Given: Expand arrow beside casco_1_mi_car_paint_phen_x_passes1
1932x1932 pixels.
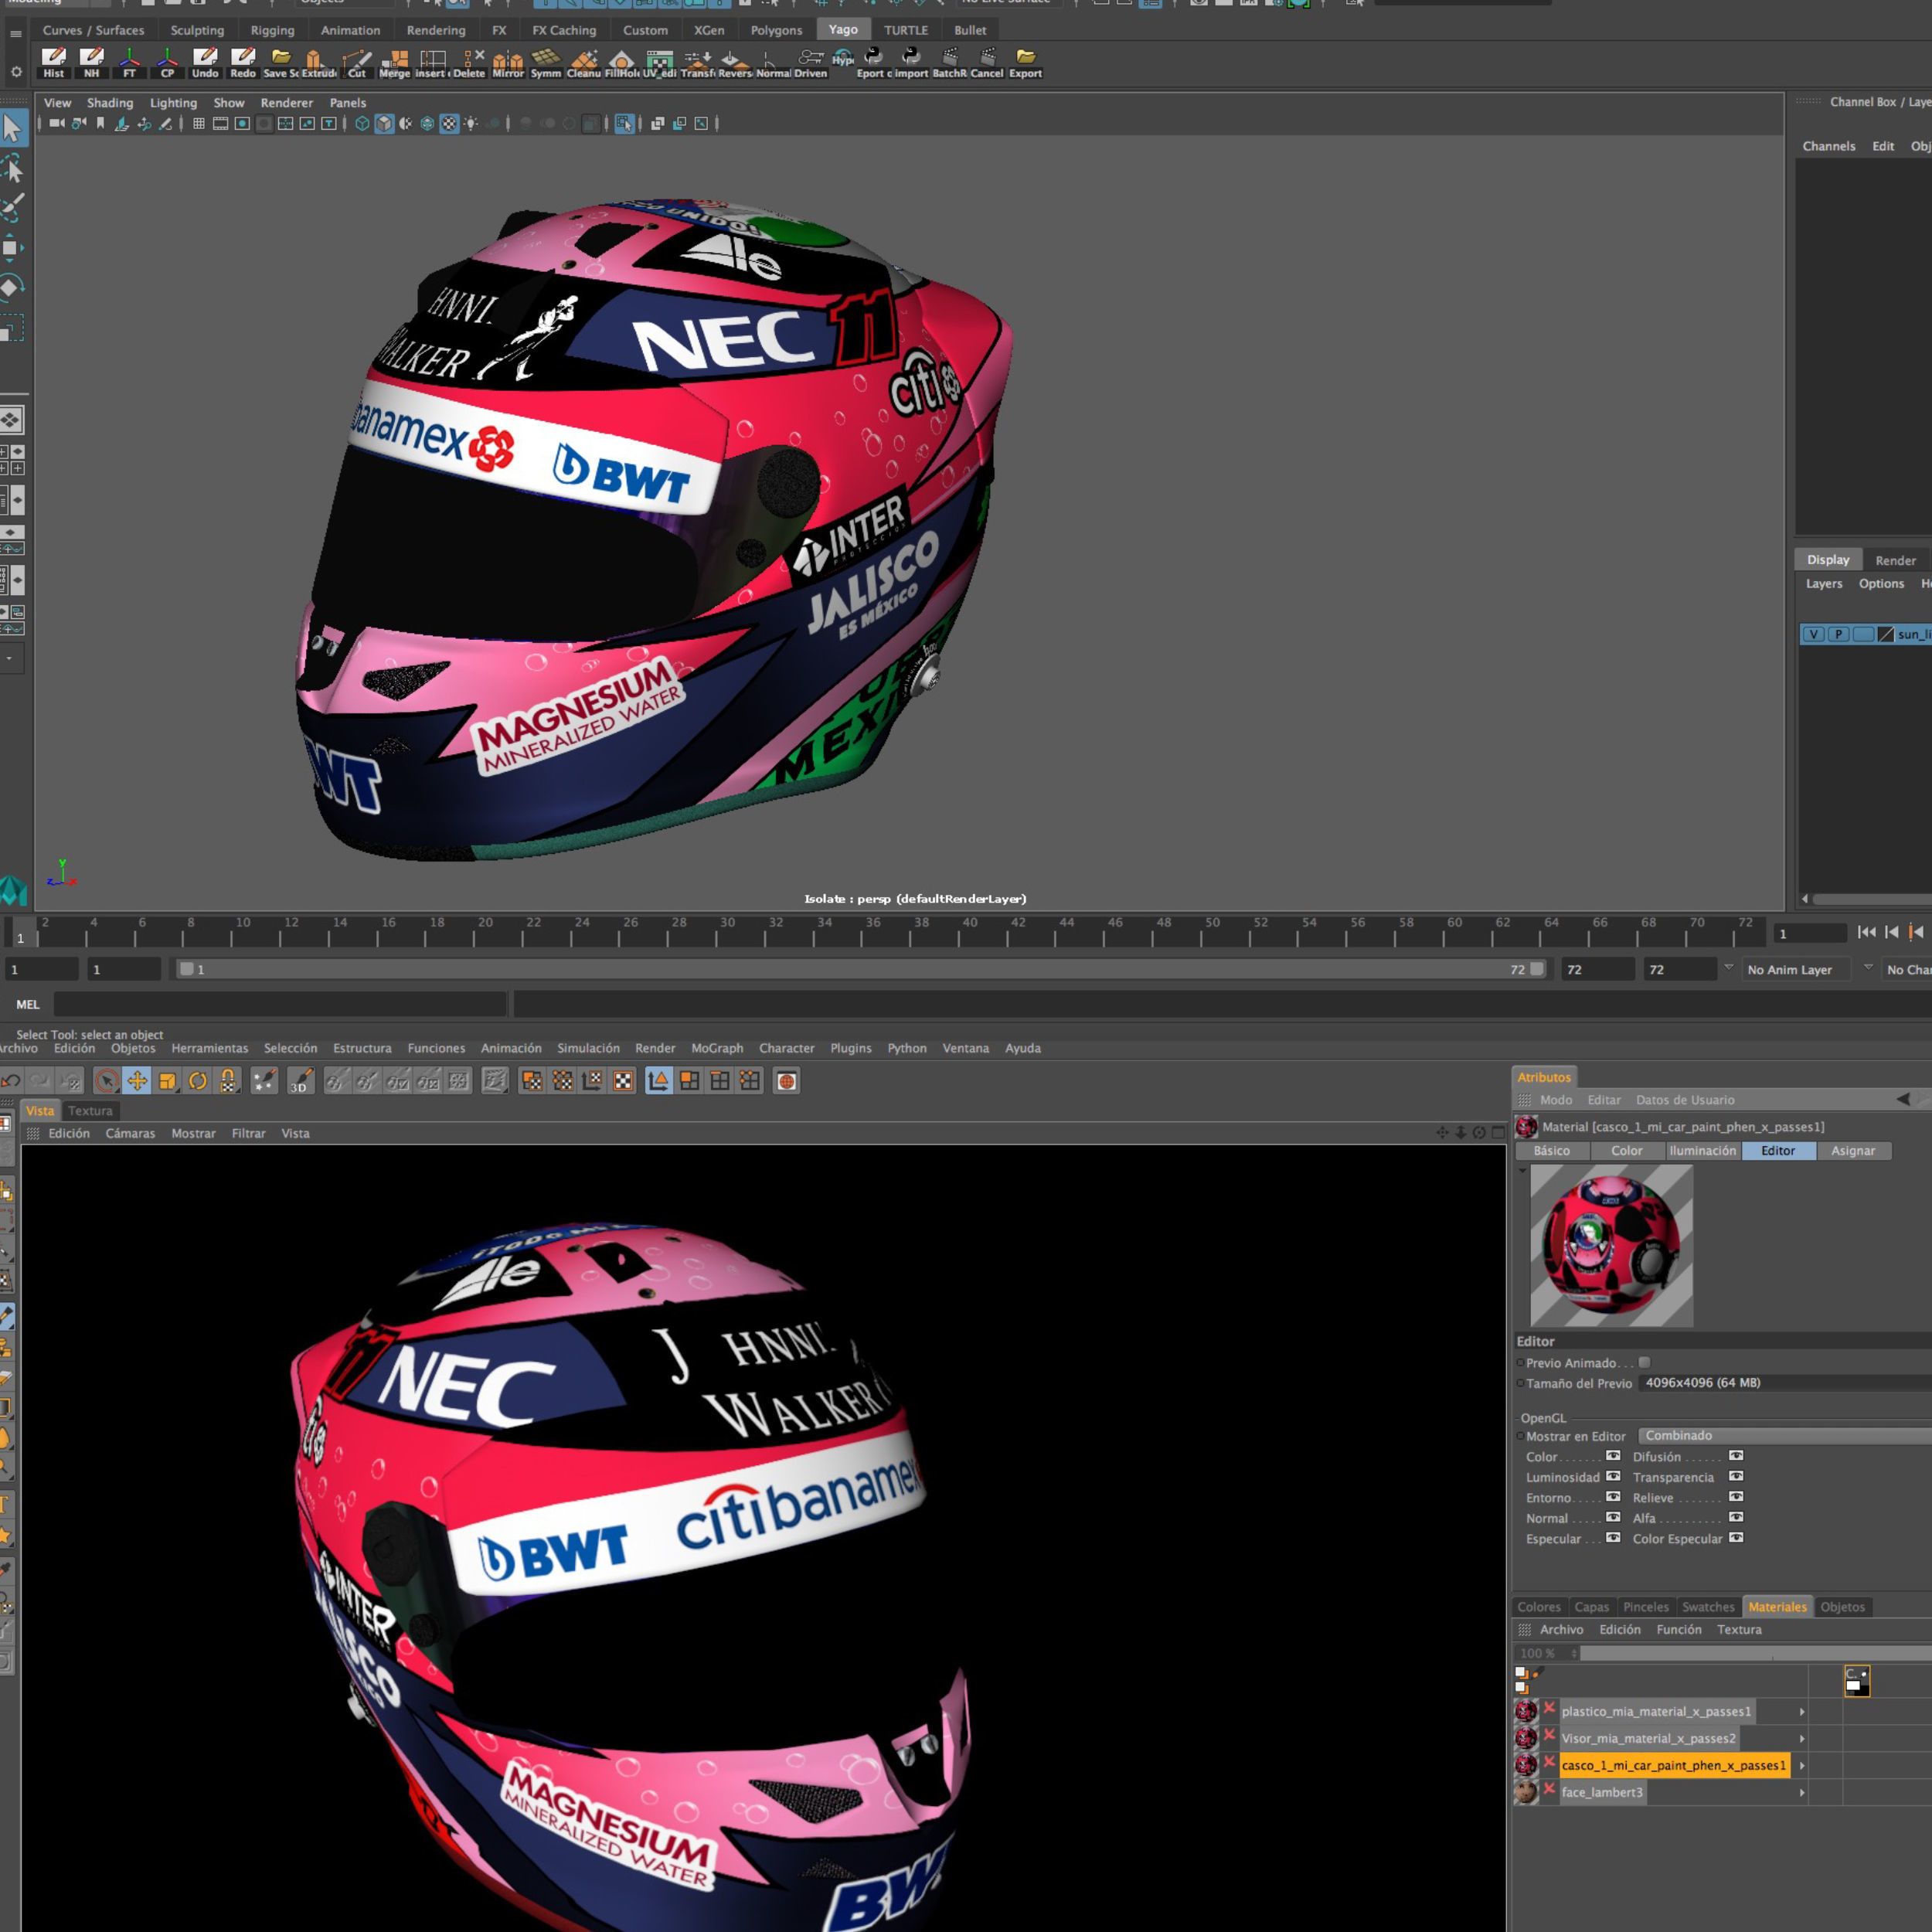Looking at the screenshot, I should point(1802,1766).
